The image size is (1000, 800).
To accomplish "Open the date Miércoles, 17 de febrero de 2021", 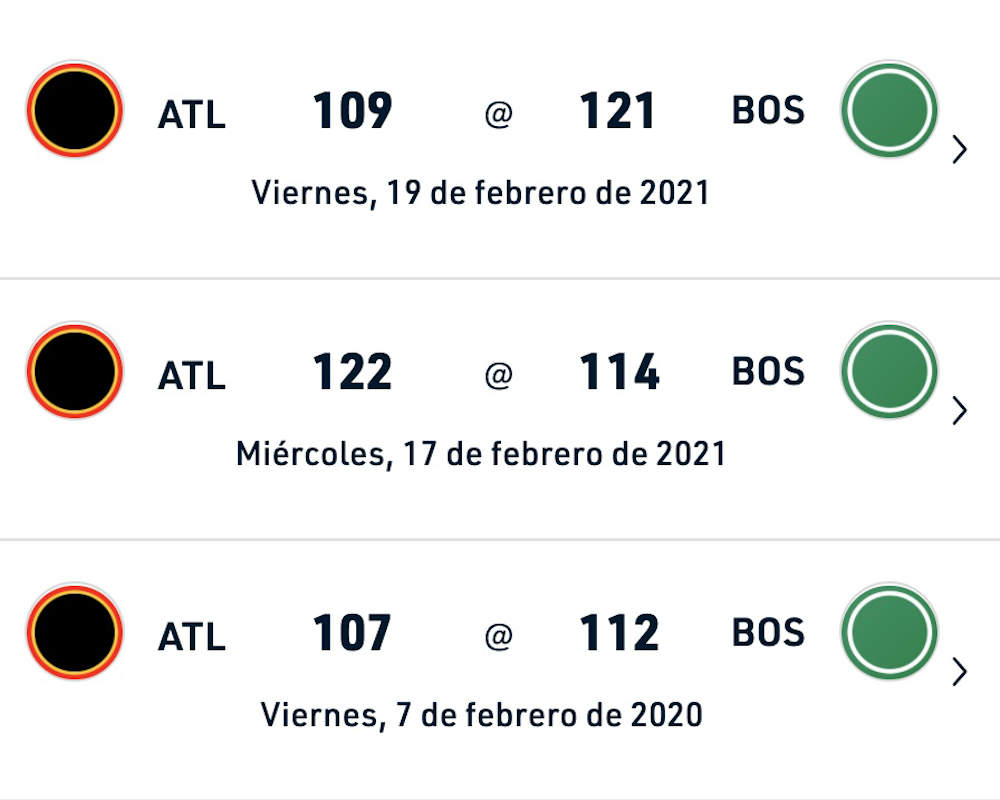I will point(481,454).
